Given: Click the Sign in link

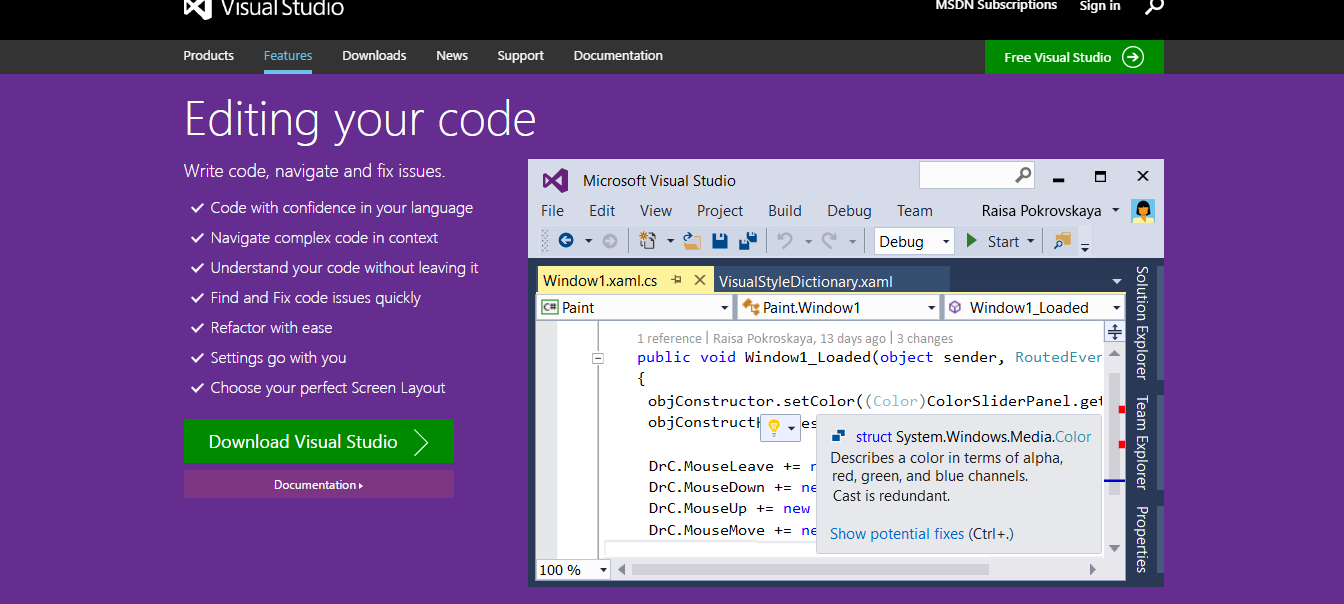Looking at the screenshot, I should click(x=1100, y=6).
